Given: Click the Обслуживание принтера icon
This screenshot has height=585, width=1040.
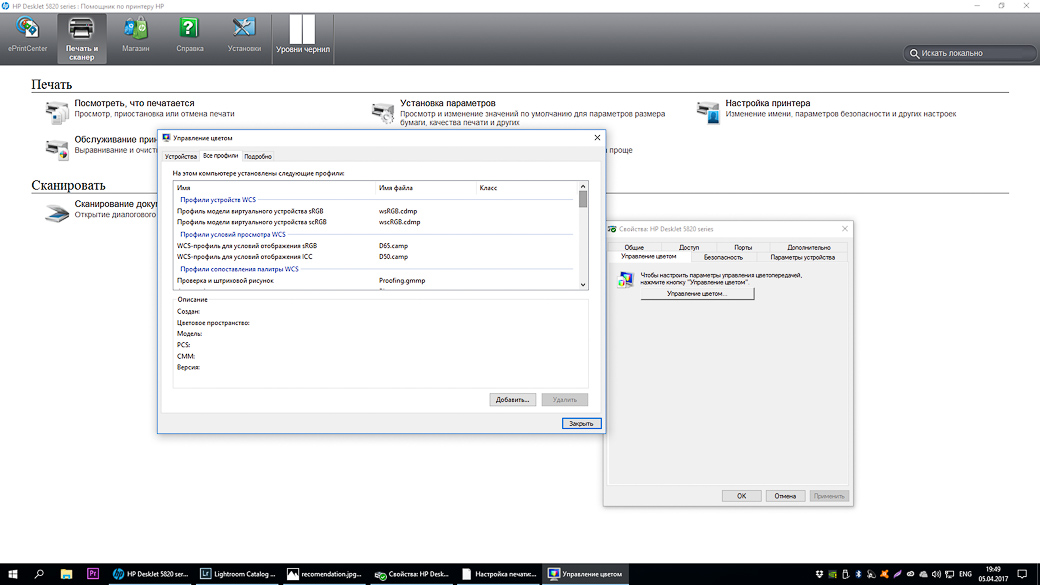Looking at the screenshot, I should [x=57, y=149].
